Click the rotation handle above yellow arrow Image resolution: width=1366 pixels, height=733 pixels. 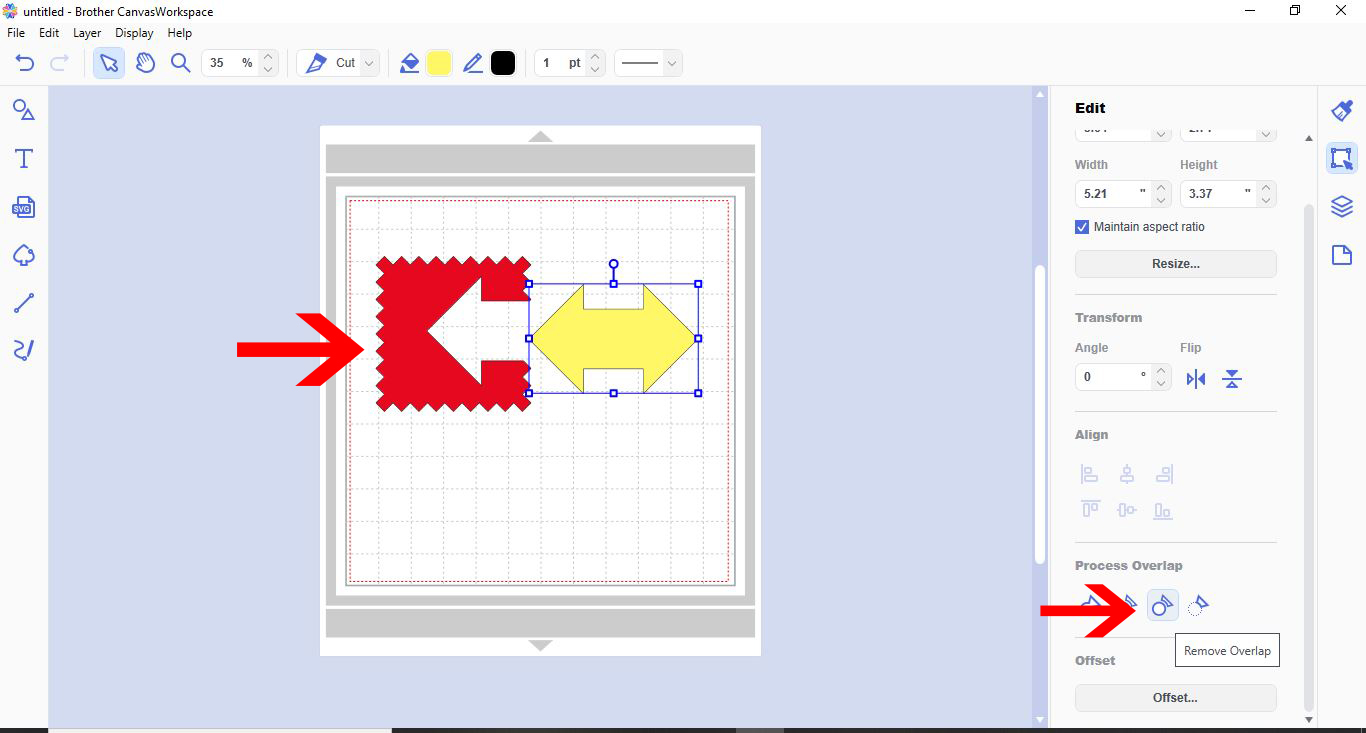613,264
